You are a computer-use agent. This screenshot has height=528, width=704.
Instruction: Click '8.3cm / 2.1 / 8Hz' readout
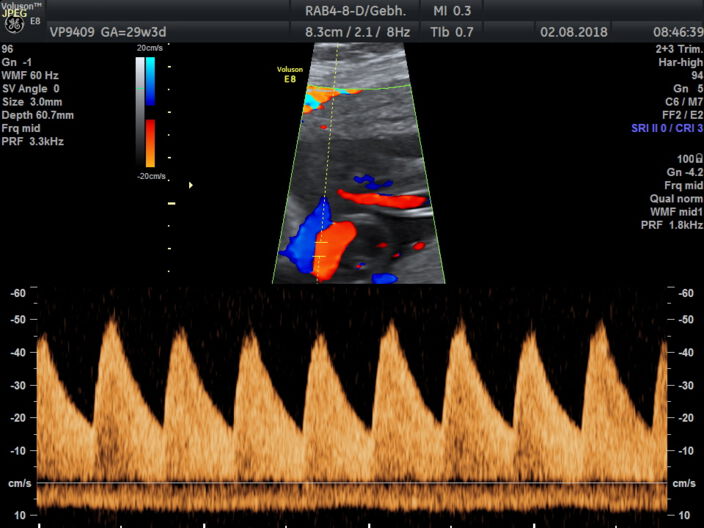pos(357,32)
